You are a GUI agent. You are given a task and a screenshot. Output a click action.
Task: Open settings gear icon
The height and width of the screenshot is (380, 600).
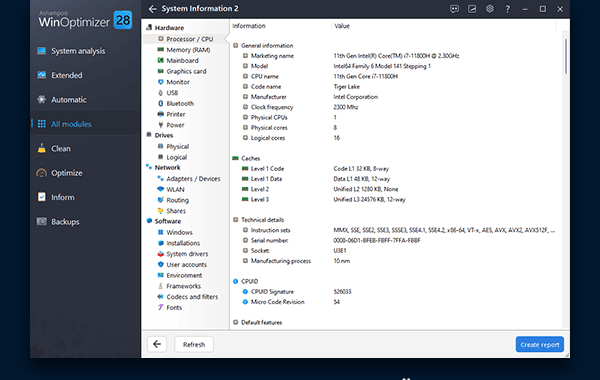pyautogui.click(x=489, y=9)
